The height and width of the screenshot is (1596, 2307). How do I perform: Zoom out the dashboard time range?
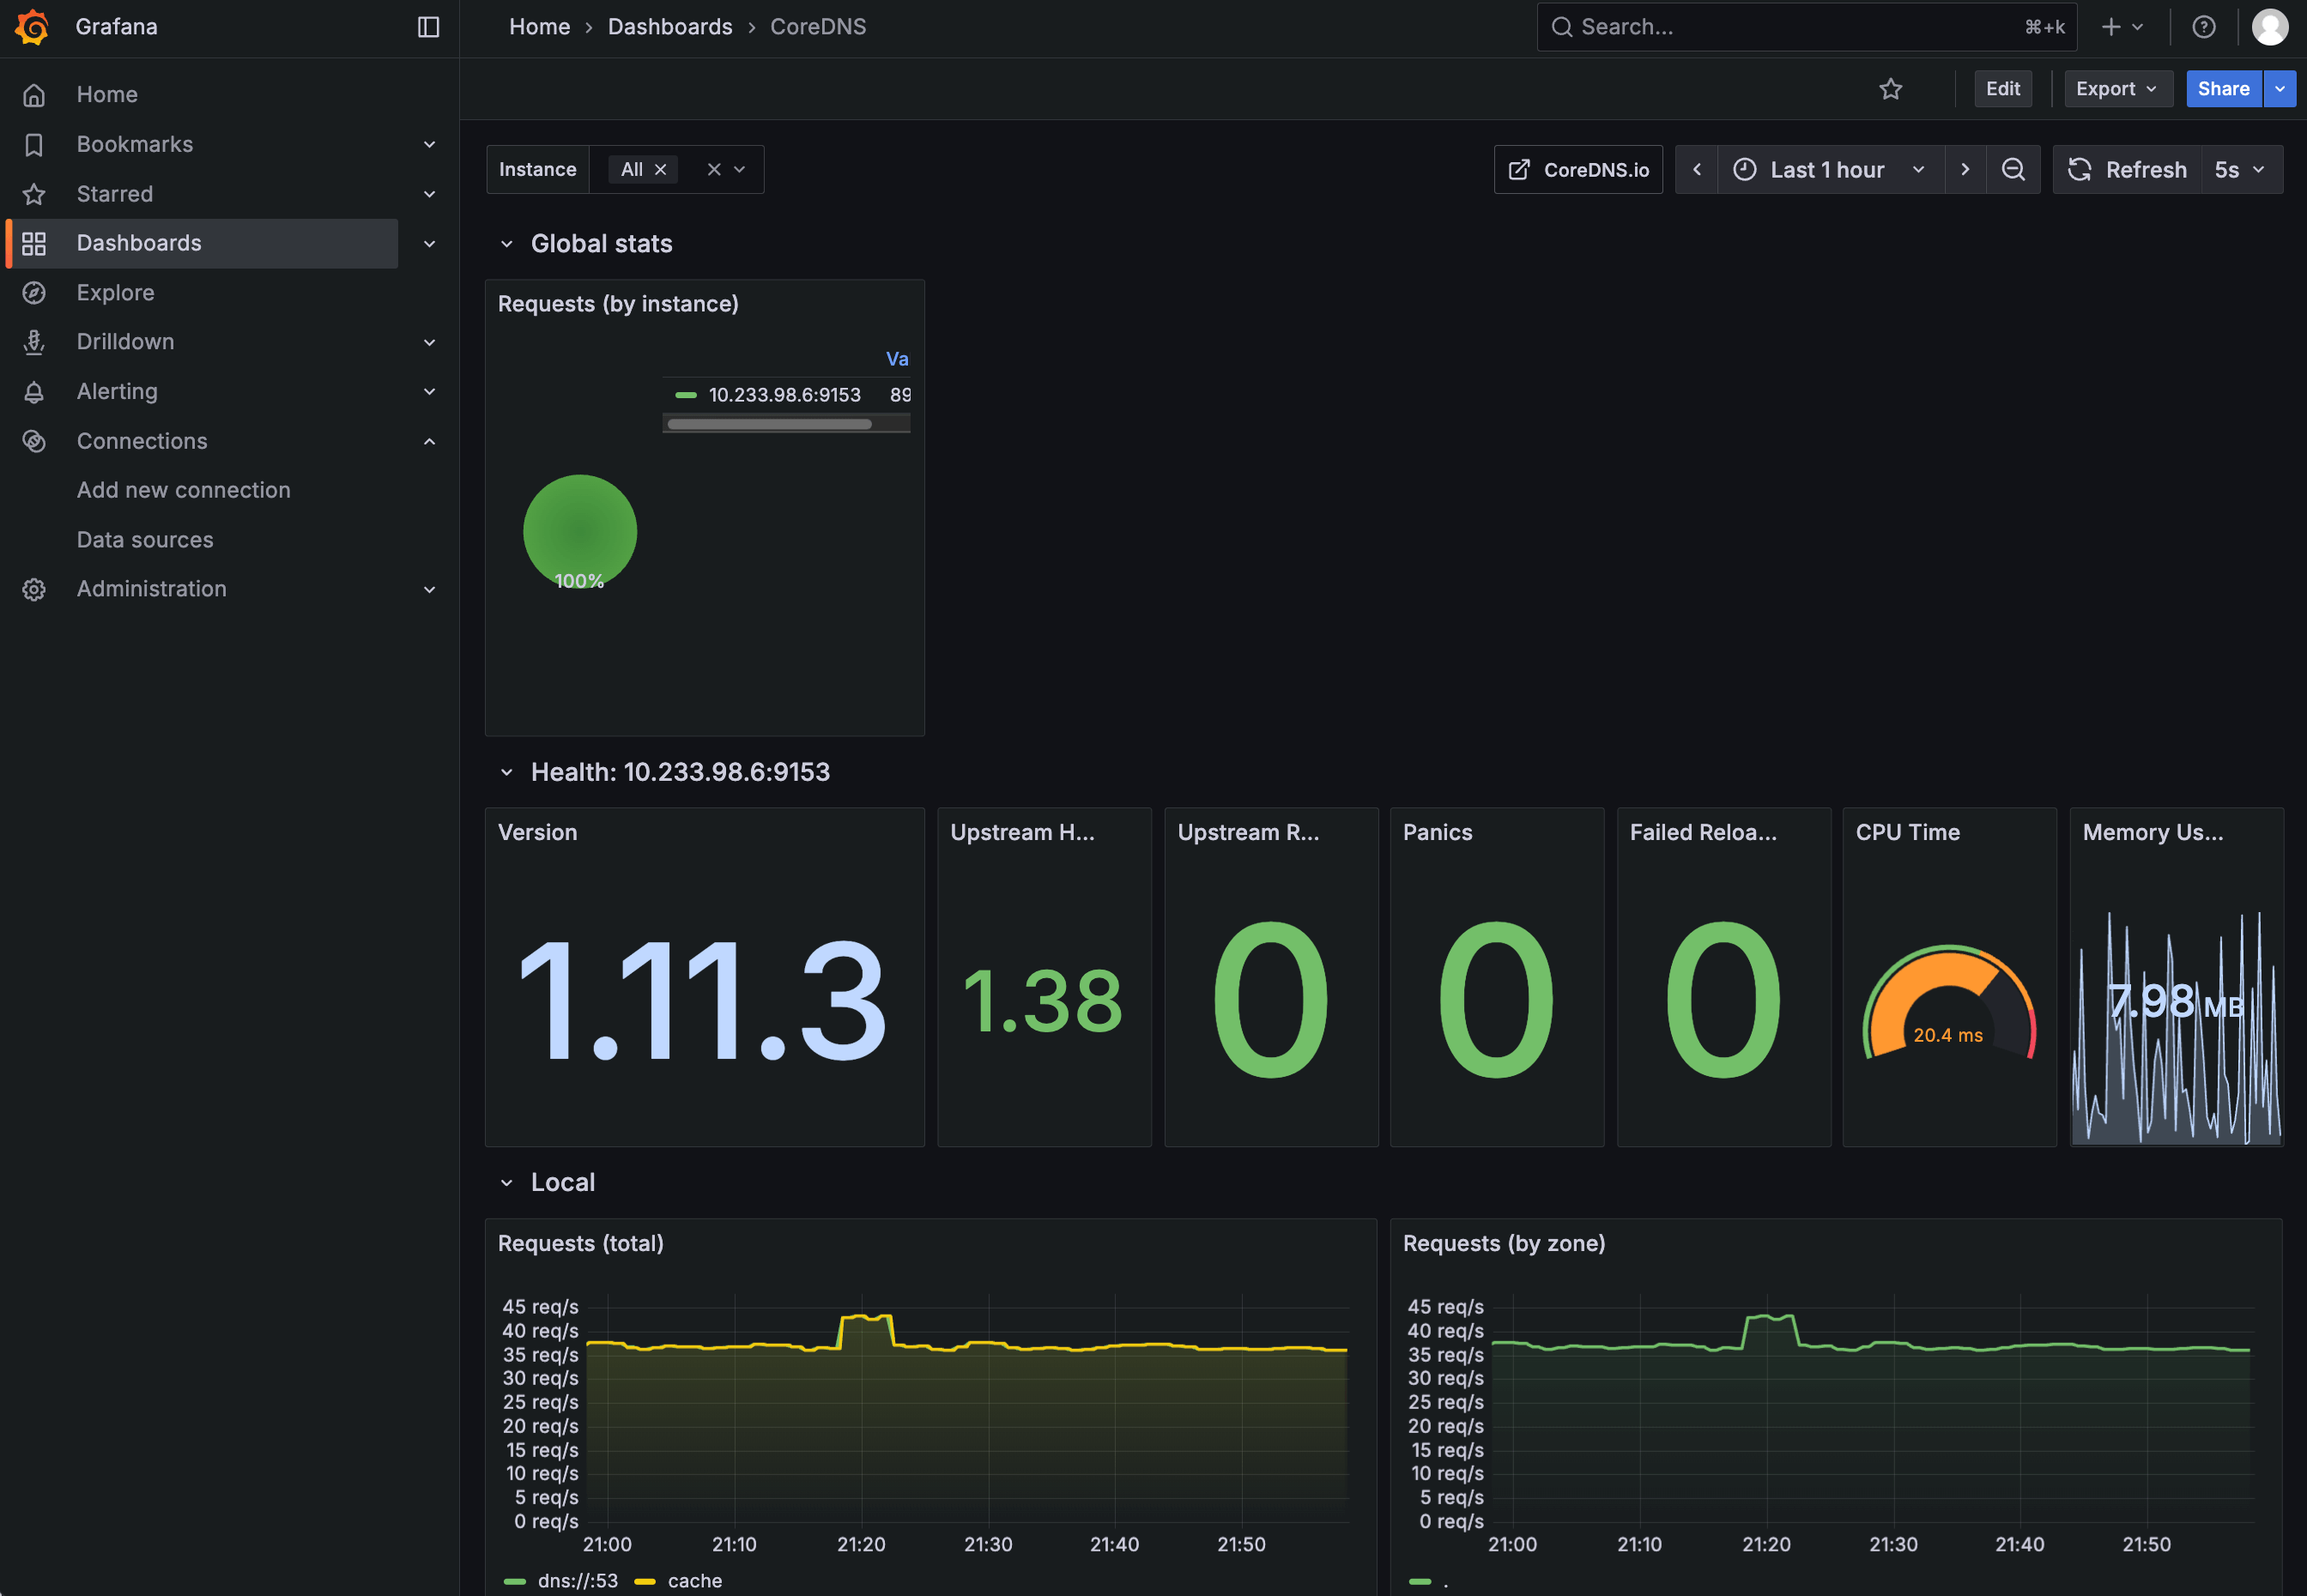pos(2014,169)
